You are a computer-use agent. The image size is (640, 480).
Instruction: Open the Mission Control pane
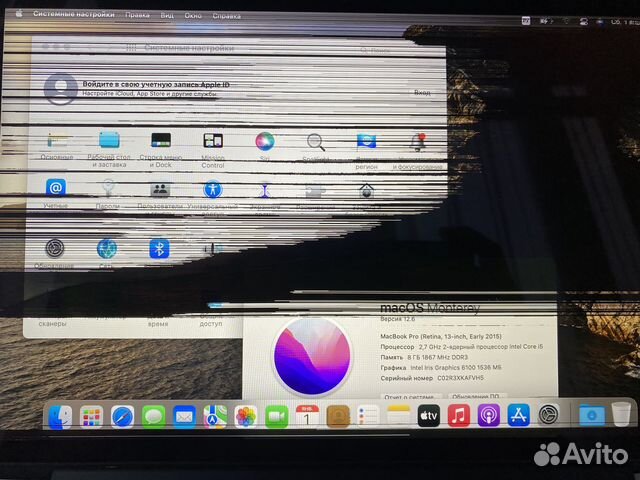click(x=213, y=150)
